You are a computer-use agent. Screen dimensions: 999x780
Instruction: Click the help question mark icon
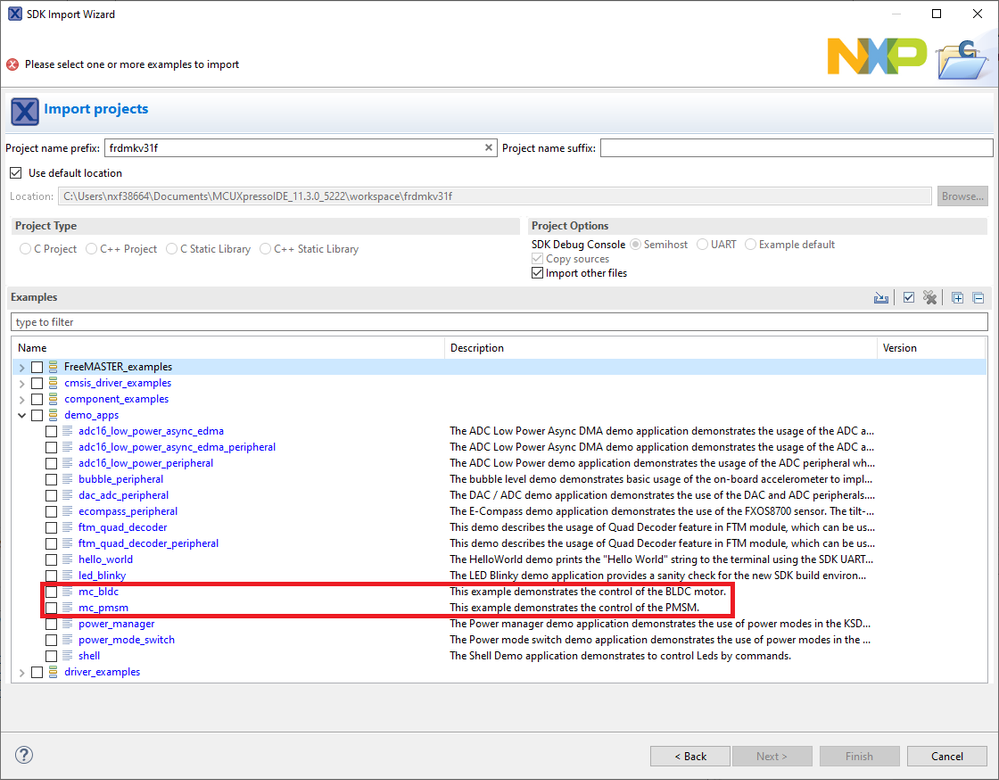(24, 755)
